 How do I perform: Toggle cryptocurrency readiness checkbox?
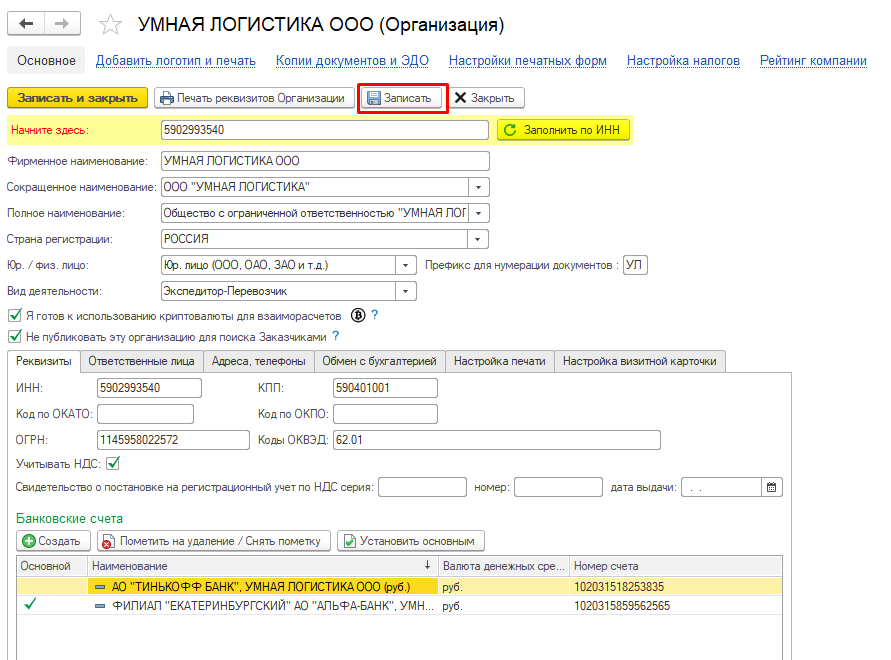[x=15, y=315]
